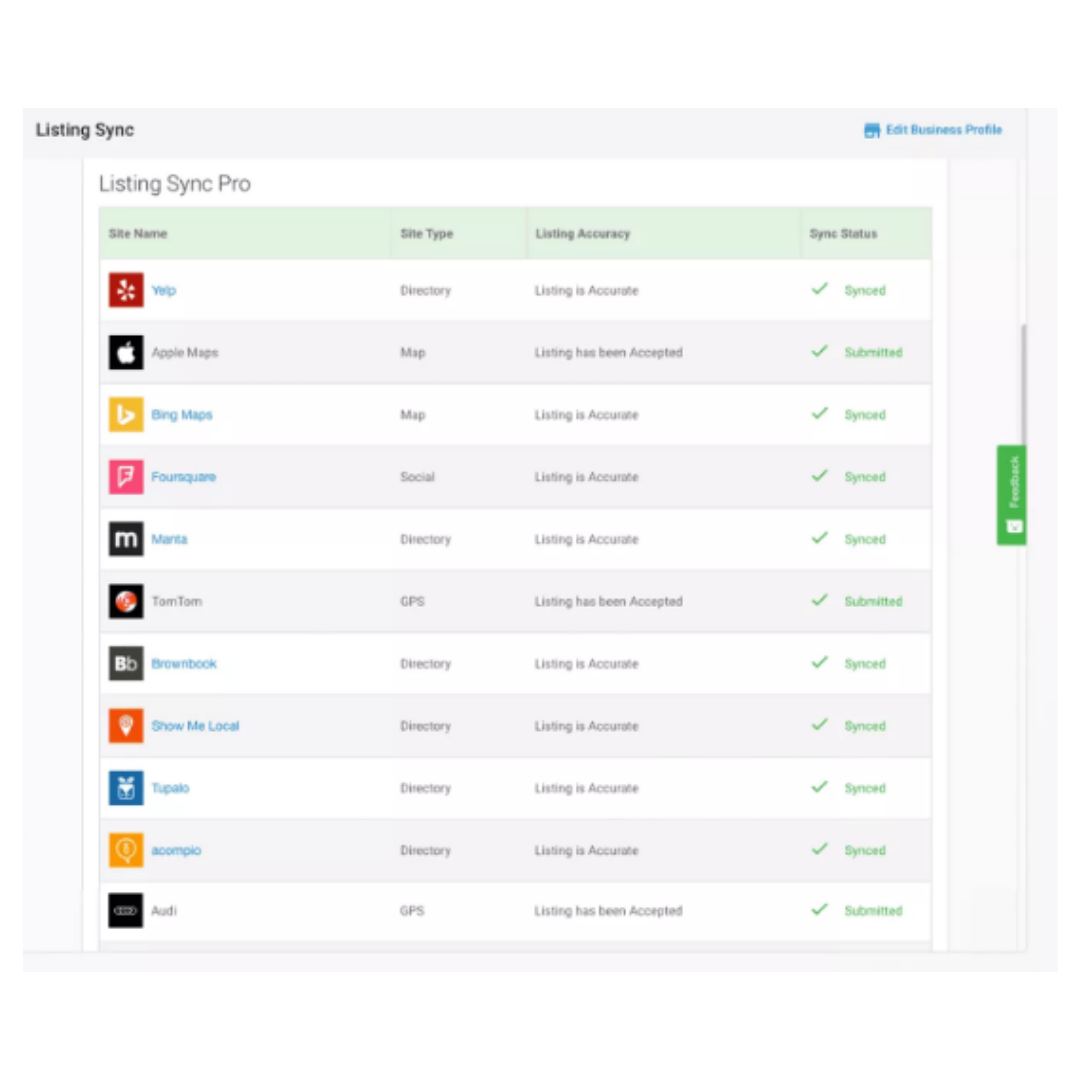Click Map site type in Apple Maps row
Screen dimensions: 1080x1080
click(413, 353)
